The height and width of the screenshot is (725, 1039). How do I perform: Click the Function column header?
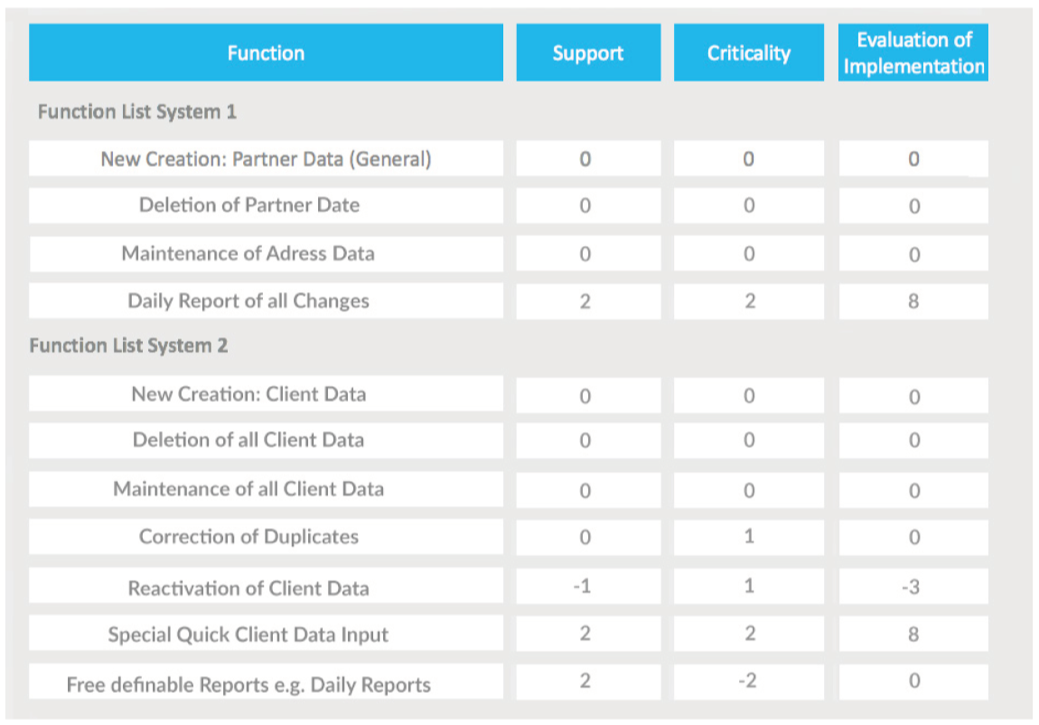(265, 52)
